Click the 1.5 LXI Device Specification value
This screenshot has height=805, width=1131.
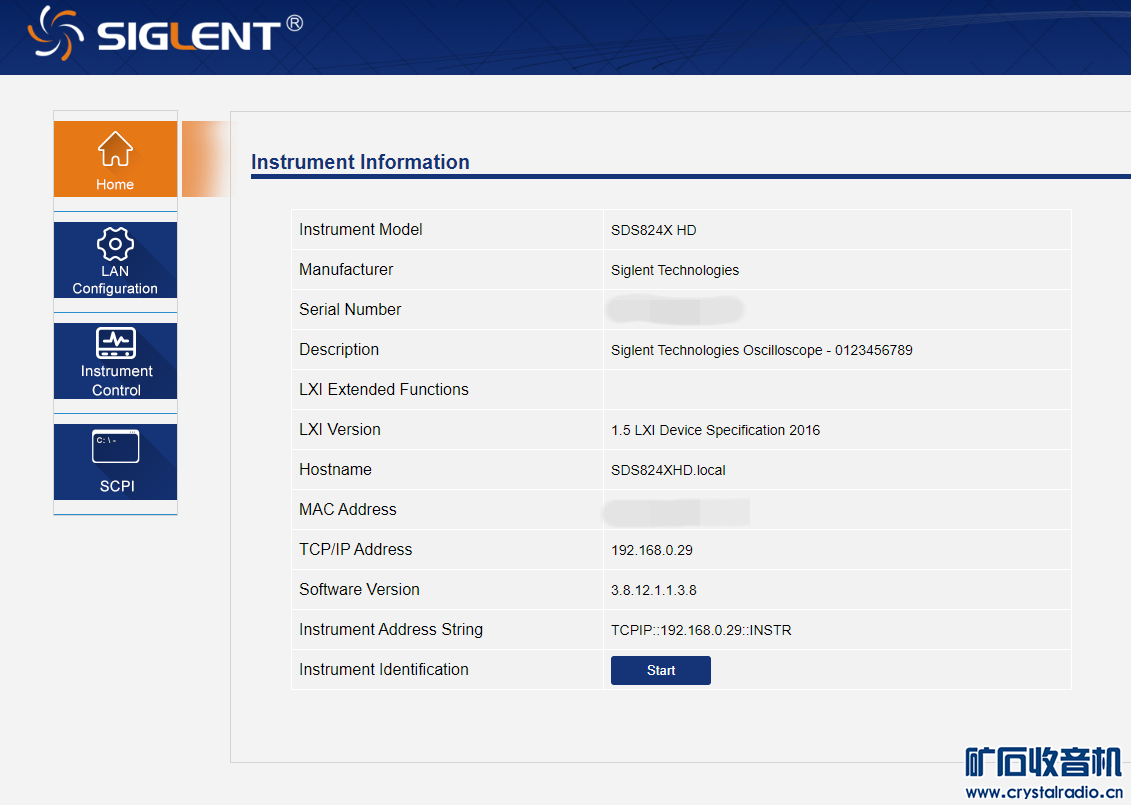(716, 430)
